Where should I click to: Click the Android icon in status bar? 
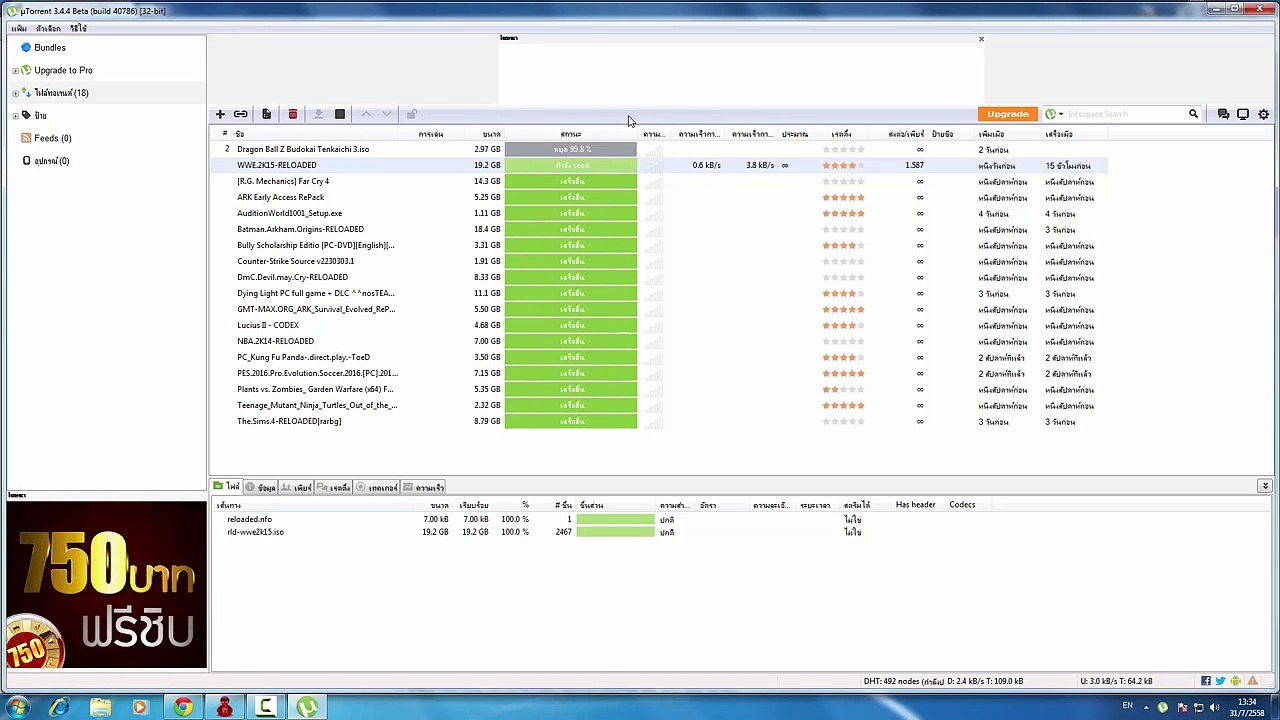1236,681
